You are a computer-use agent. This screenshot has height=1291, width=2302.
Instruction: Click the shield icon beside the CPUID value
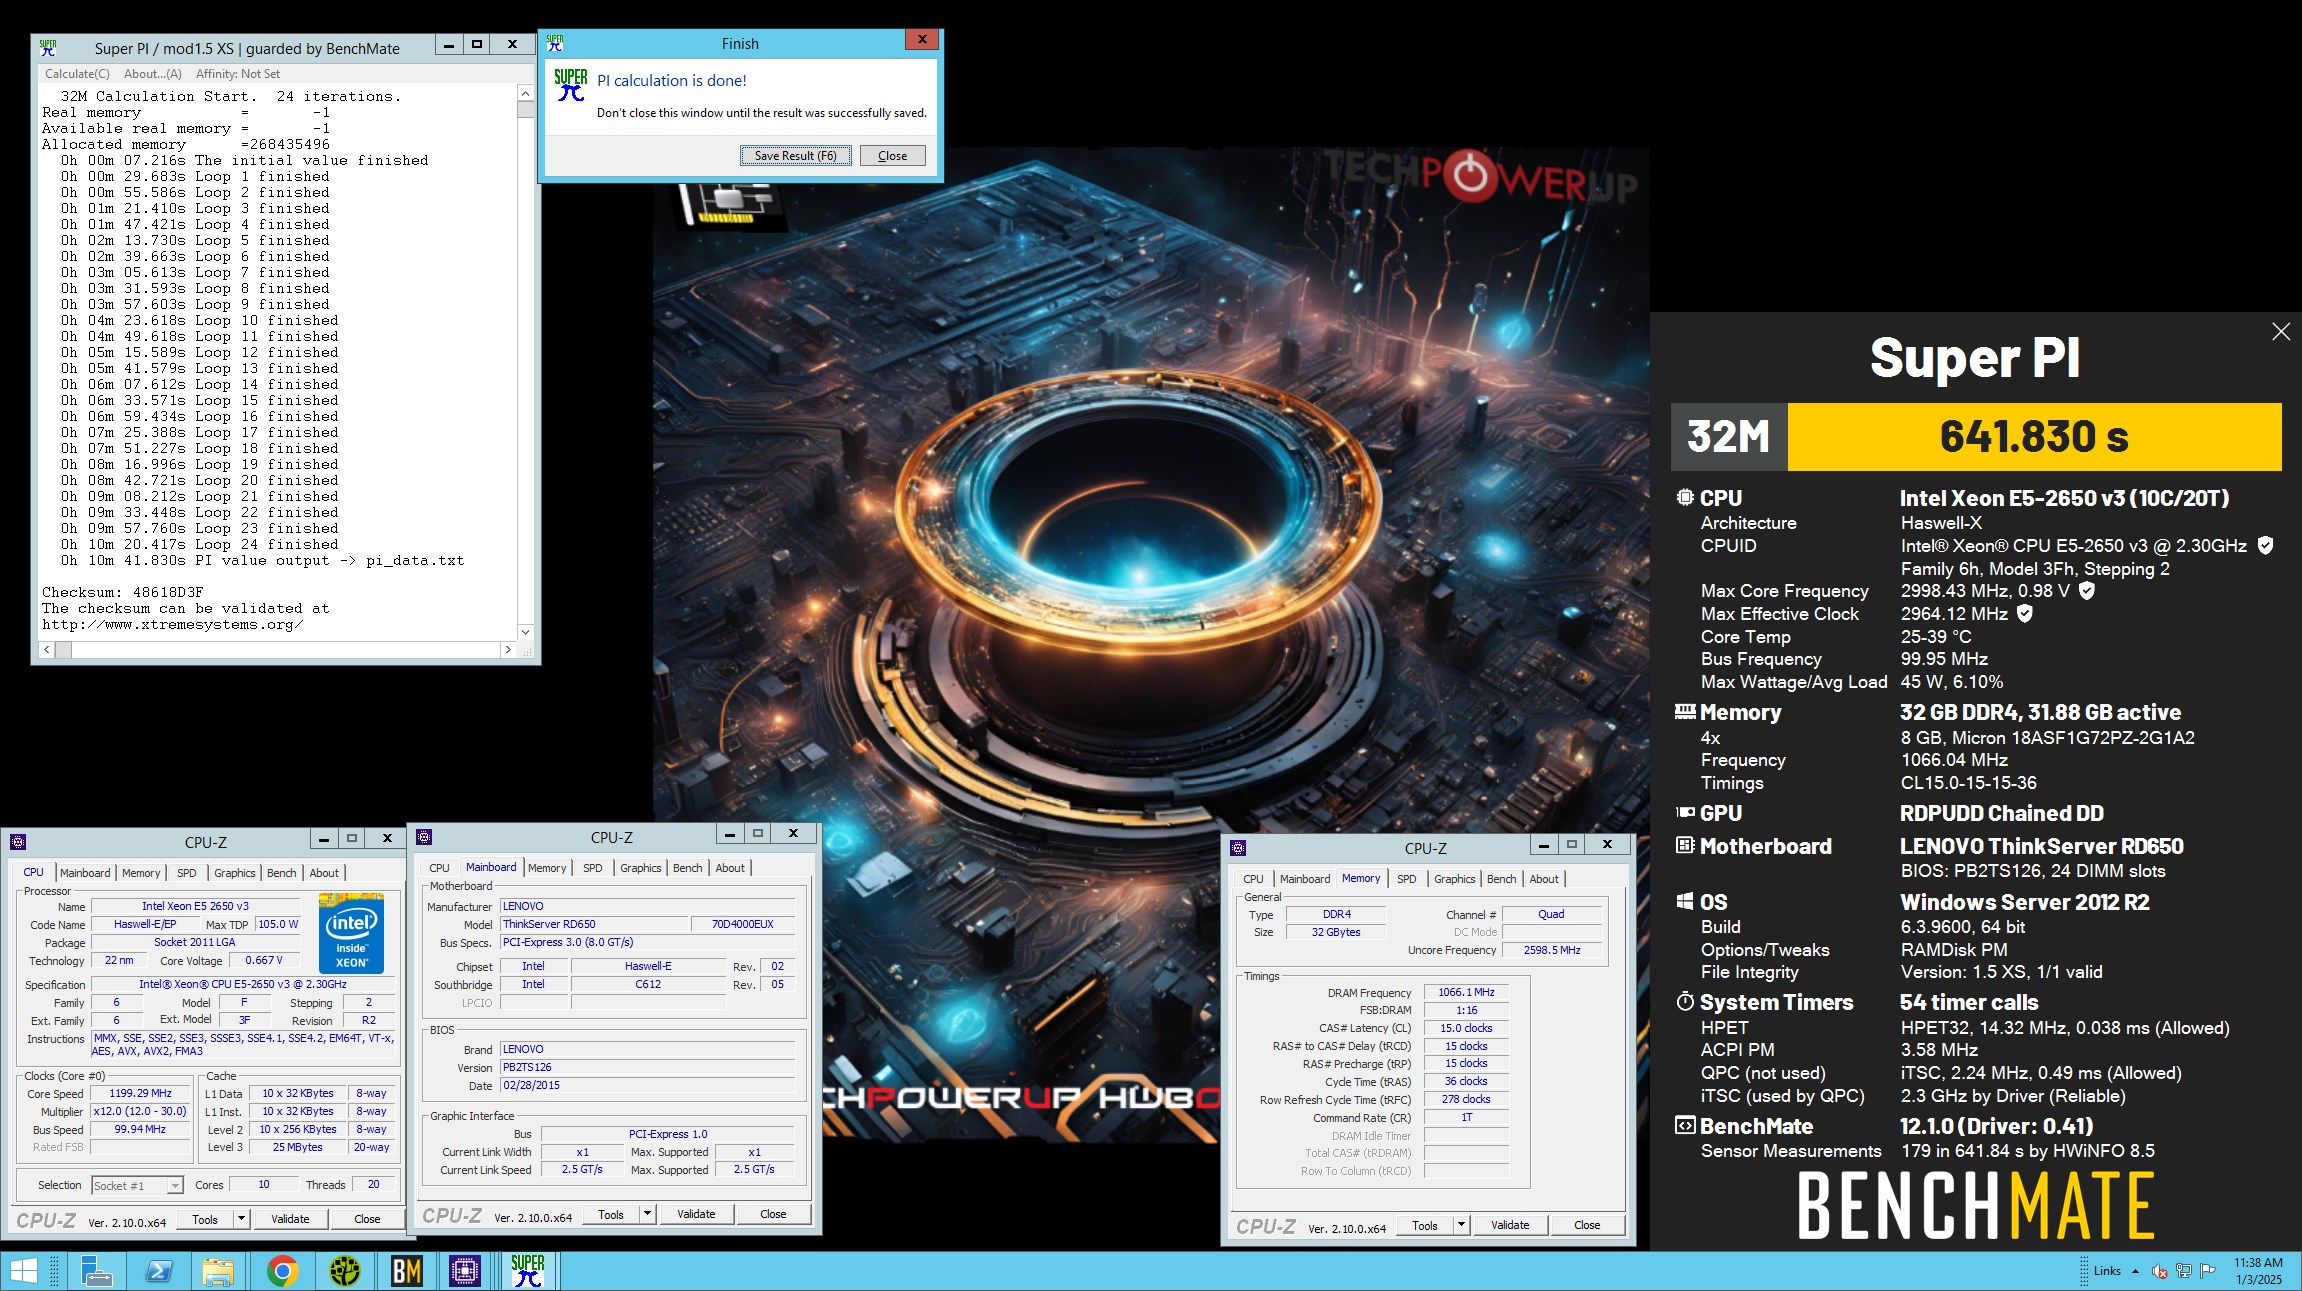click(x=2266, y=546)
